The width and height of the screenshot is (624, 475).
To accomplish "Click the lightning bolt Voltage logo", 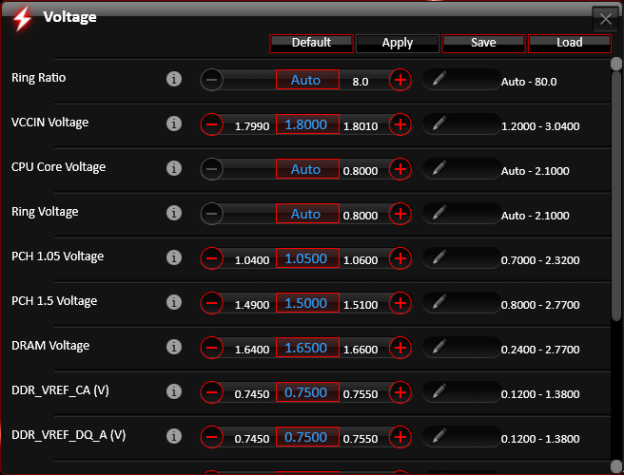I will 22,19.
